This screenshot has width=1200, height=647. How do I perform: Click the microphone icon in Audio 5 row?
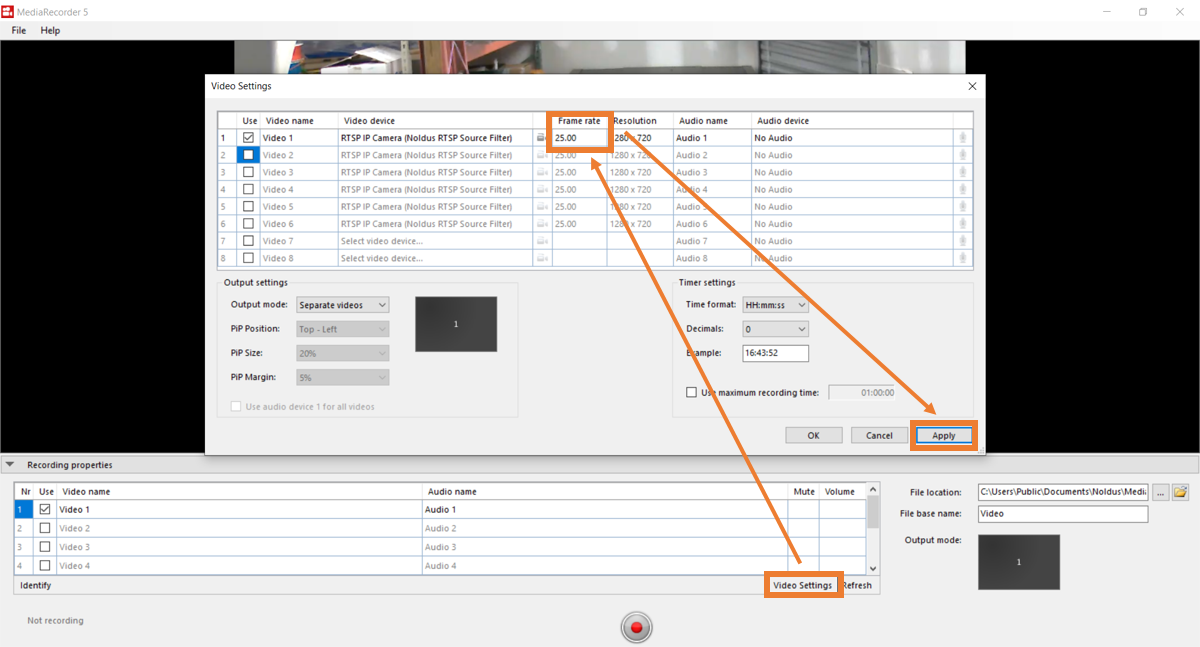(x=963, y=207)
